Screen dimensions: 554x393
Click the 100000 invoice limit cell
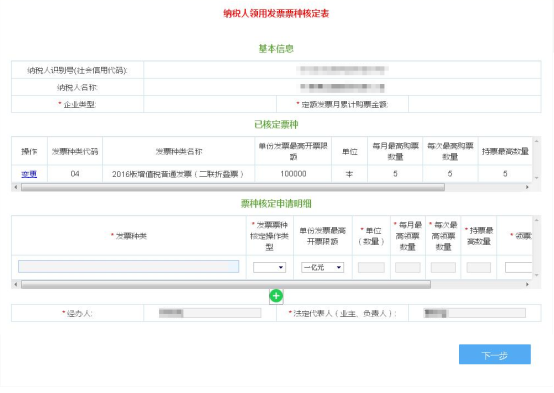(x=293, y=174)
